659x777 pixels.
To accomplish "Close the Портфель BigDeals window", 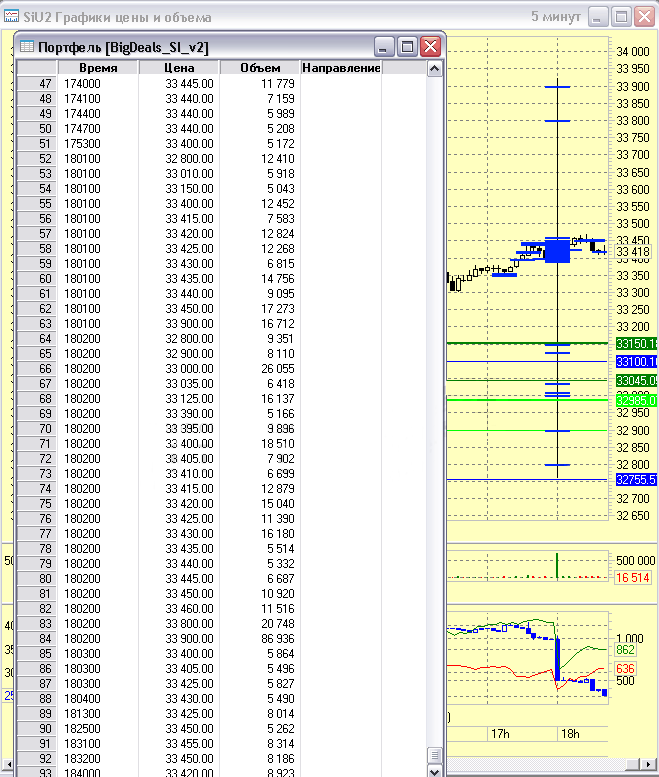I will point(431,47).
